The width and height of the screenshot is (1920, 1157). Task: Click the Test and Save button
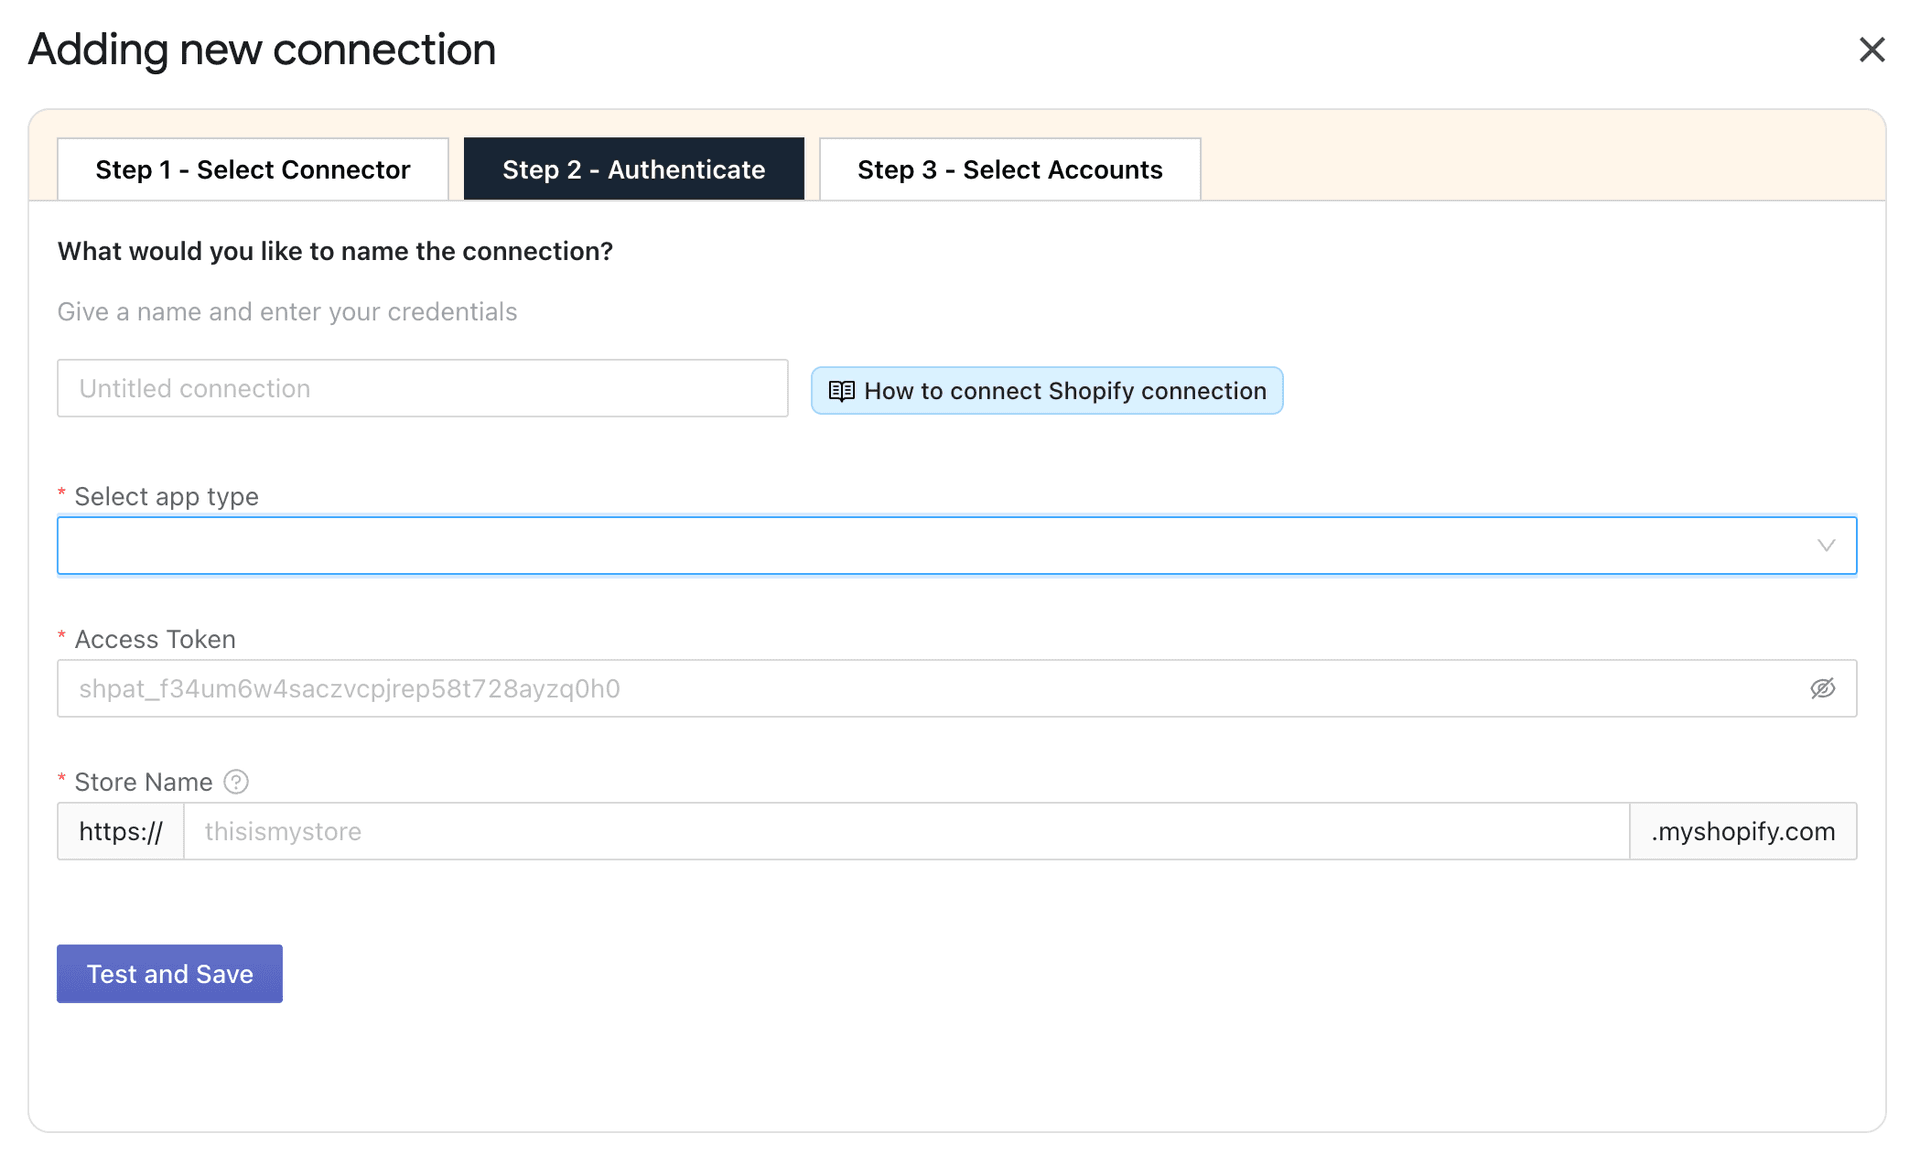click(x=169, y=973)
